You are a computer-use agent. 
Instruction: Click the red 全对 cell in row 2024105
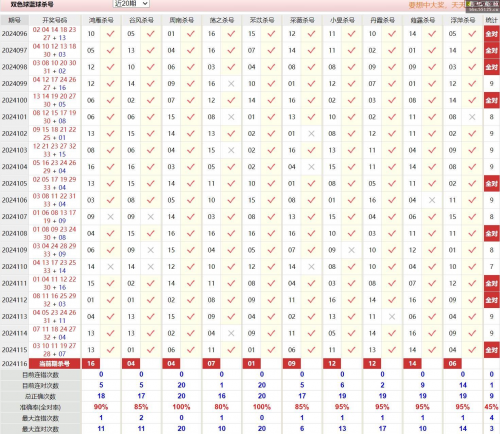492,184
